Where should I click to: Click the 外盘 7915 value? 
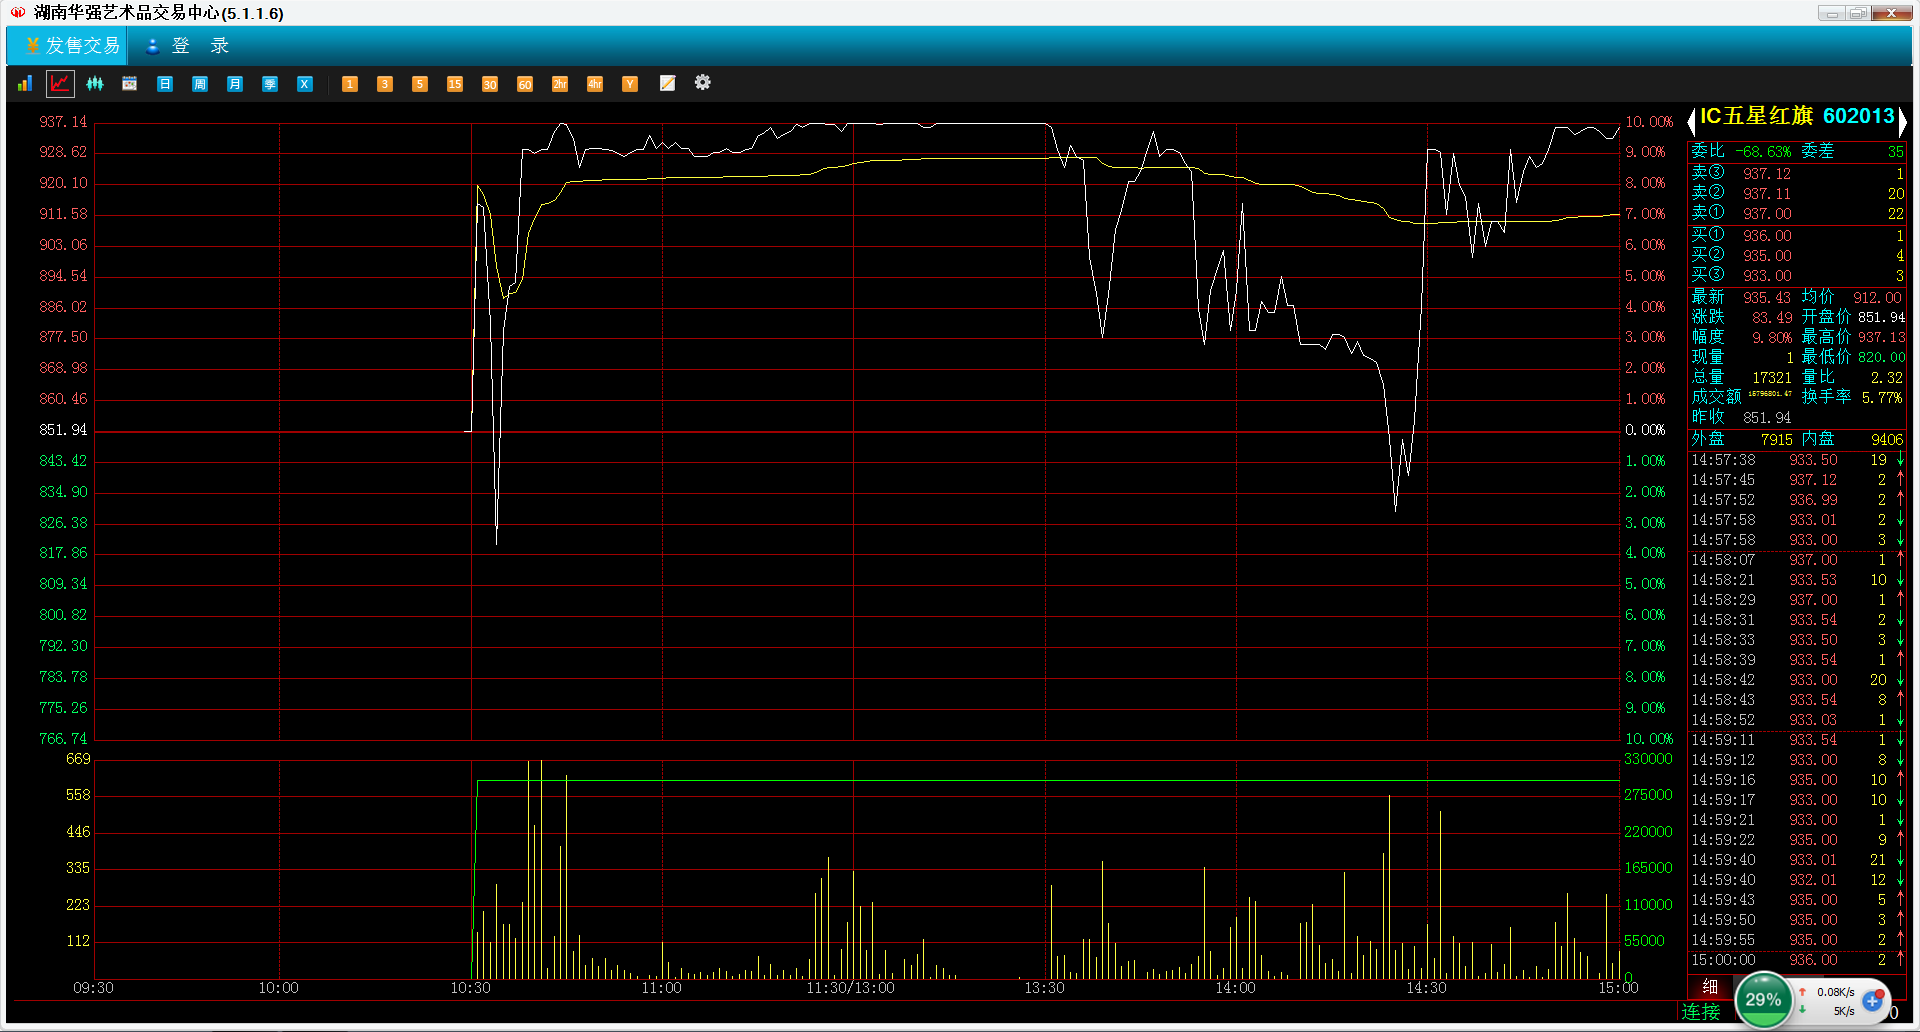[1776, 440]
